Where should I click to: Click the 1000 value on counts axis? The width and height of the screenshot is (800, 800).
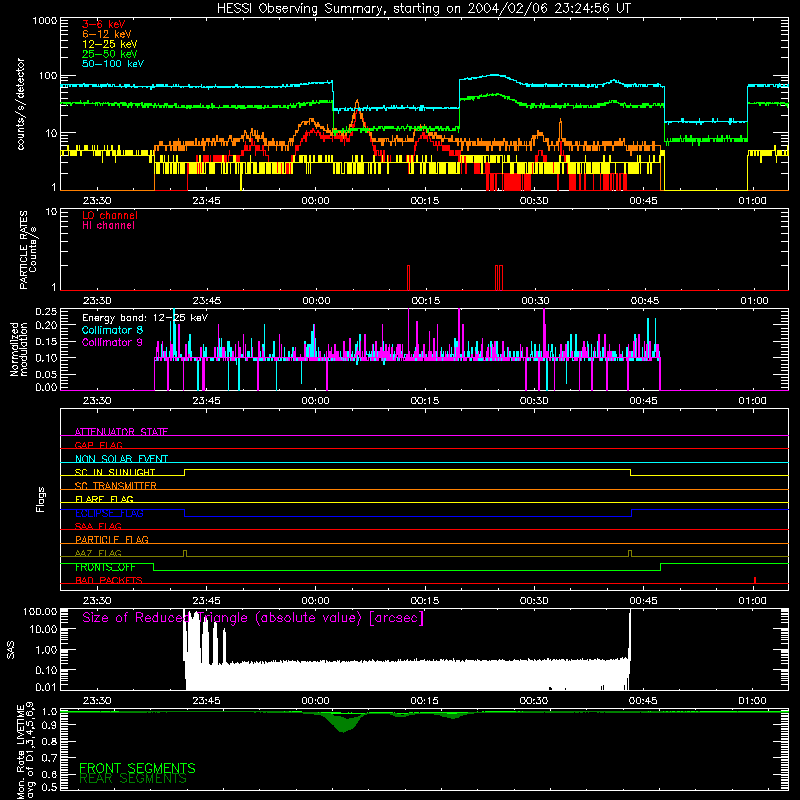click(45, 21)
